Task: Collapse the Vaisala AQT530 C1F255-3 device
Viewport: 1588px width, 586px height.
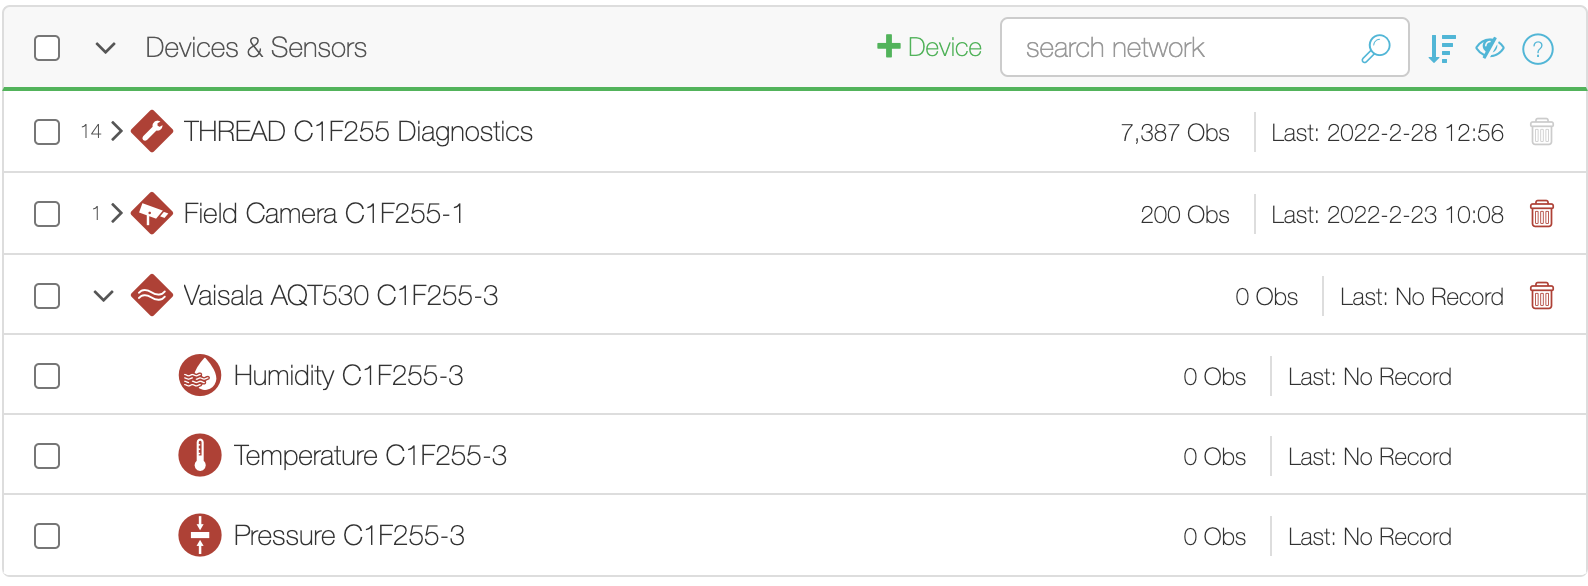Action: point(103,296)
